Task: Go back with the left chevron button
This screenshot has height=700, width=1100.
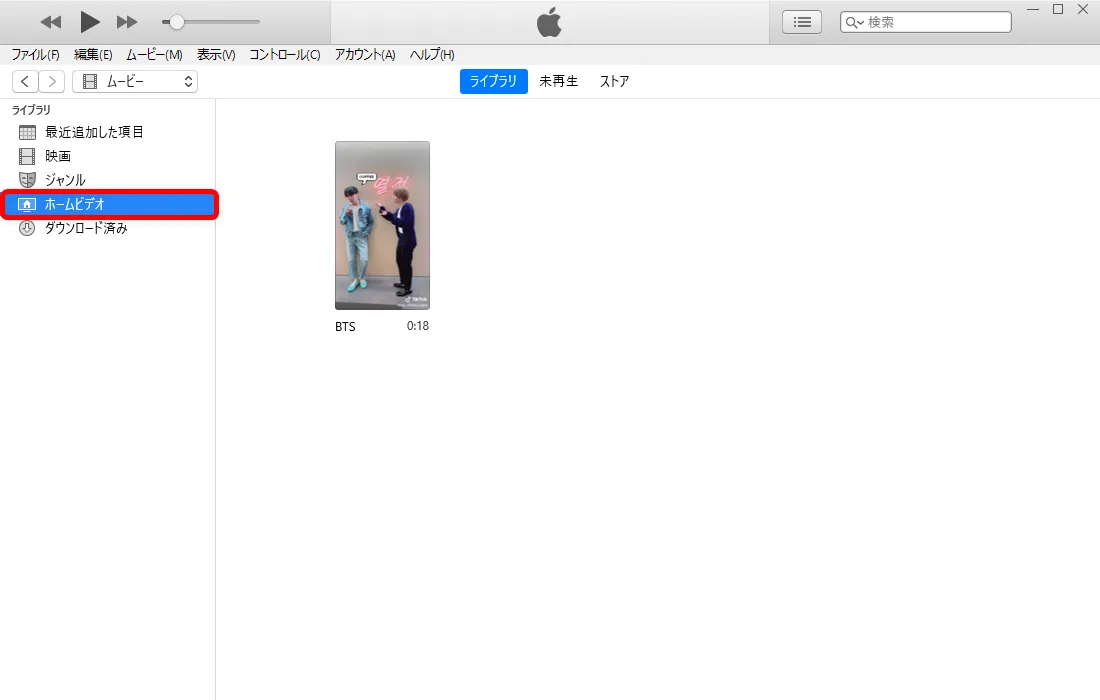Action: [25, 81]
